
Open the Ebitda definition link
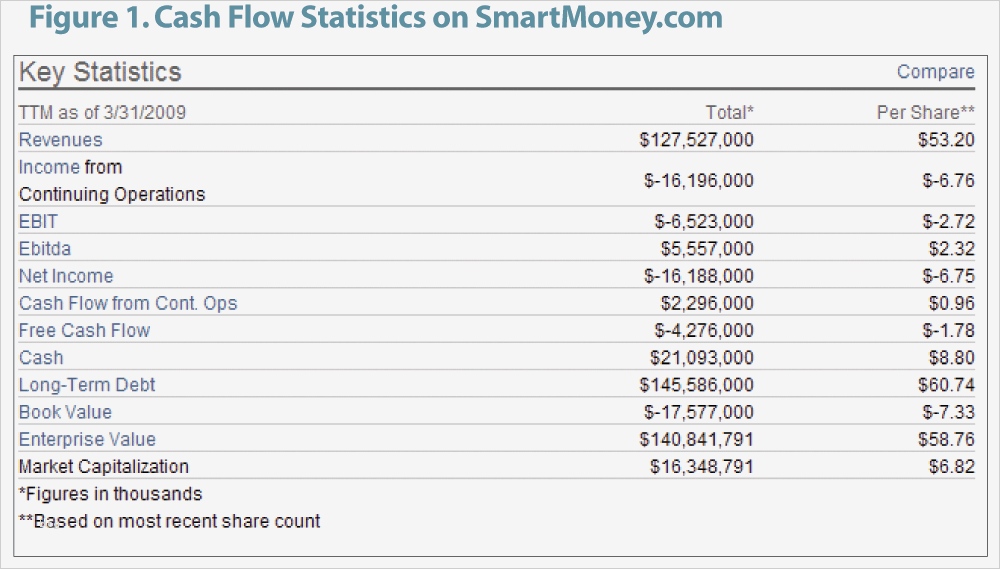[45, 248]
